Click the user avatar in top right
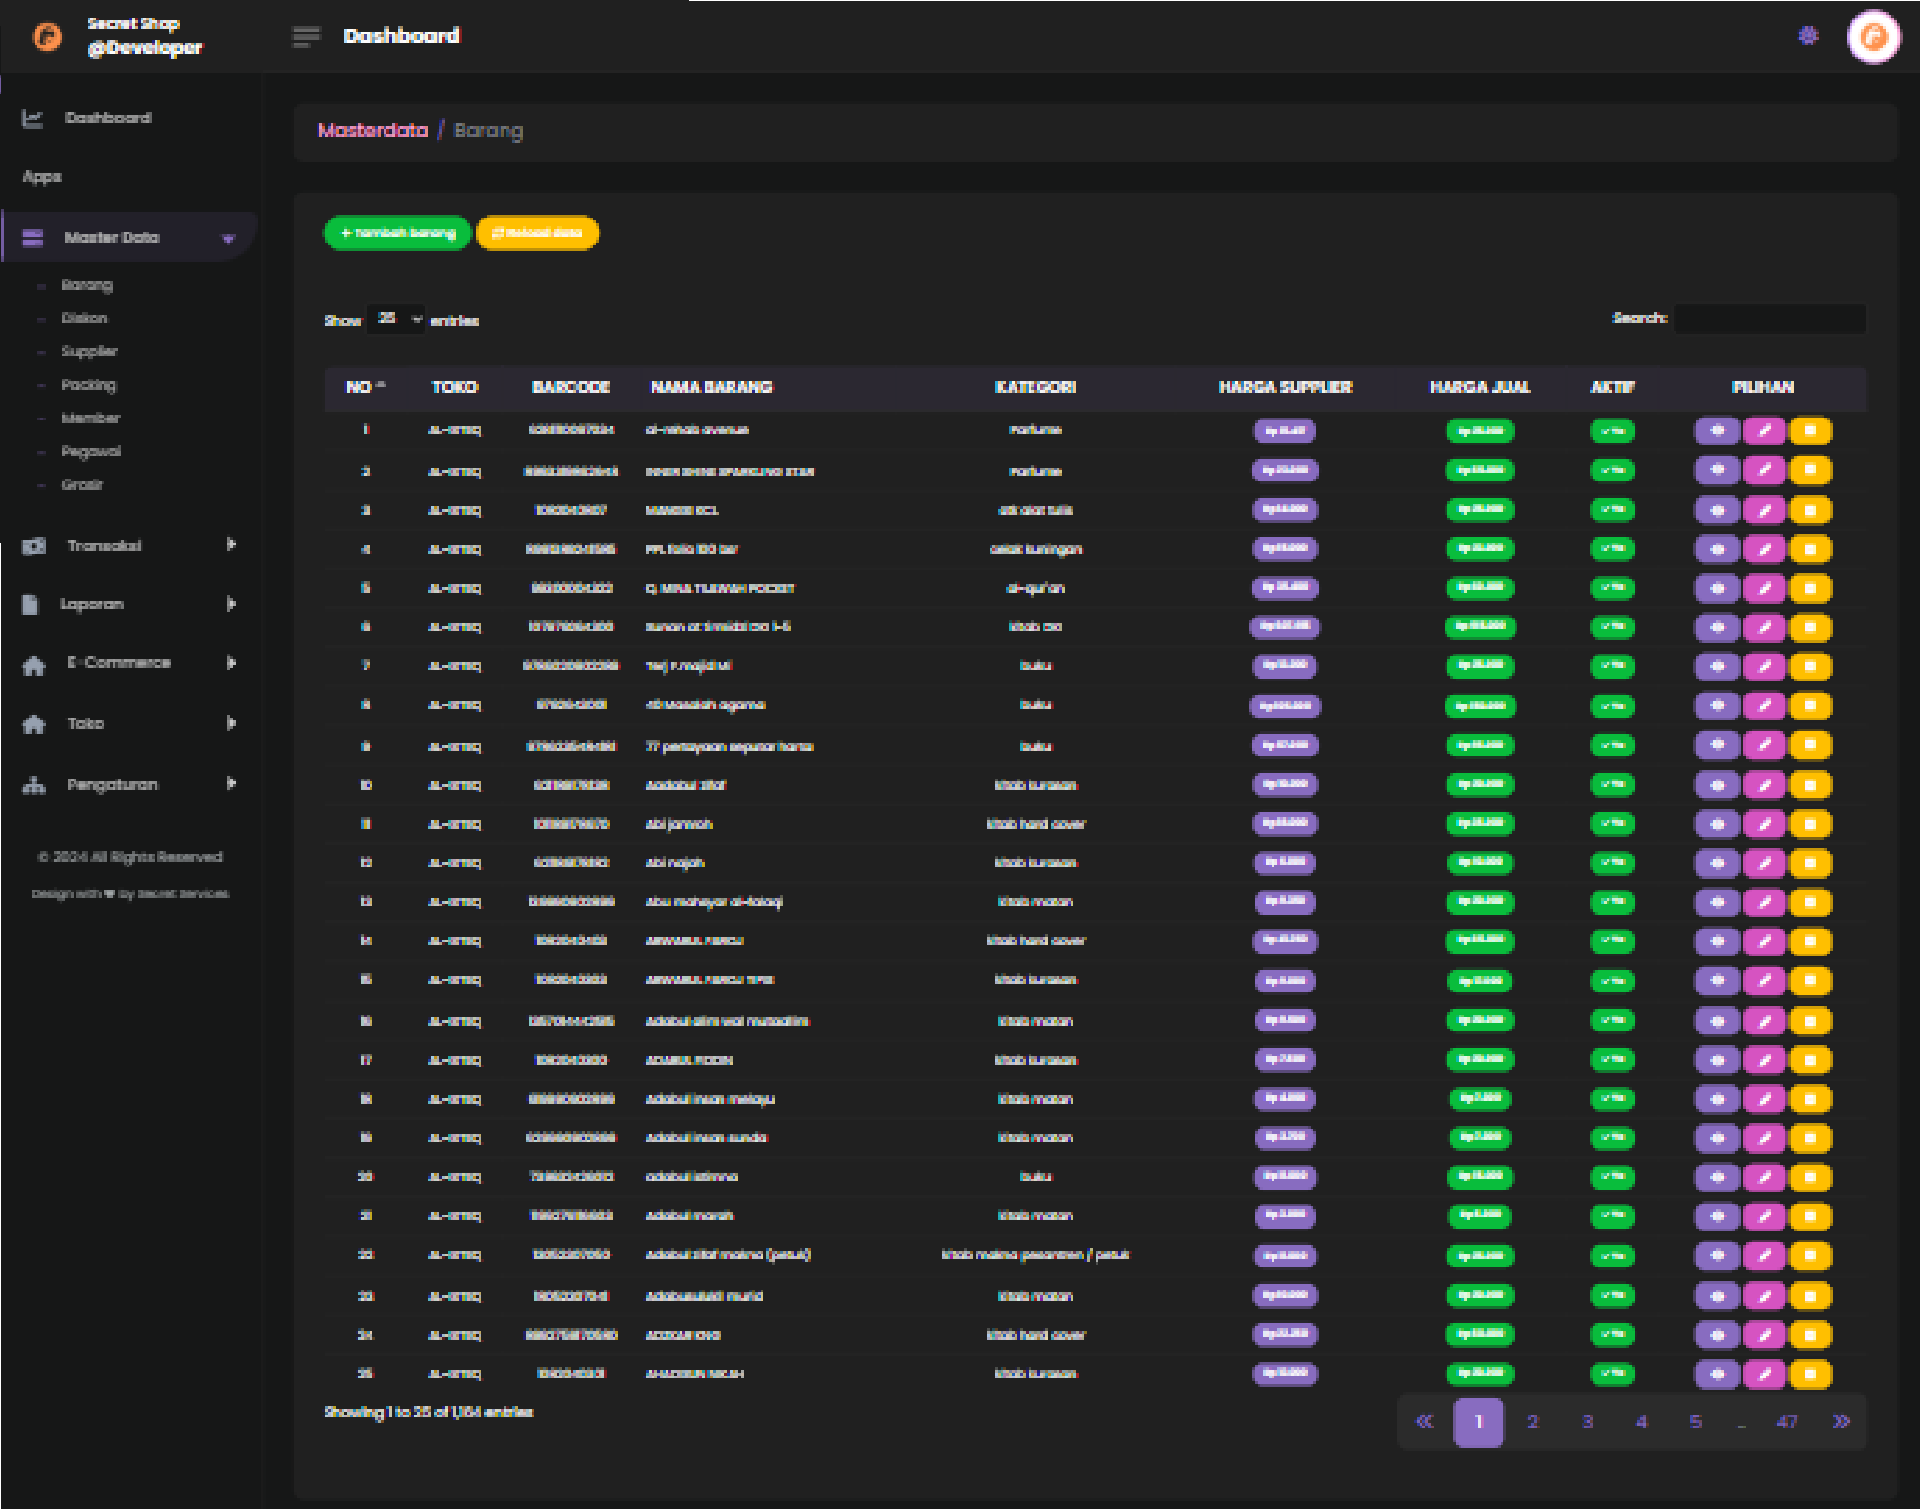 (x=1873, y=37)
